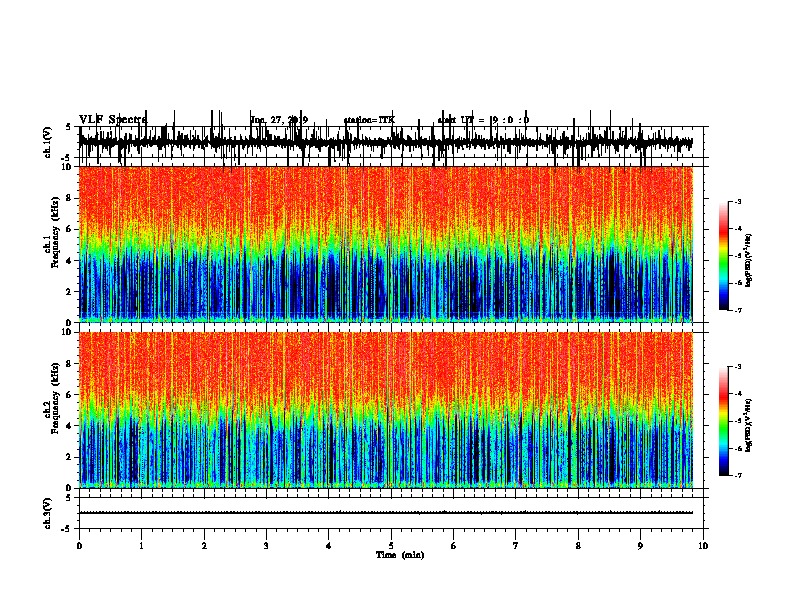Click the ch.2 spectrogram '2' kHz tick label
The image size is (792, 612).
coord(70,457)
